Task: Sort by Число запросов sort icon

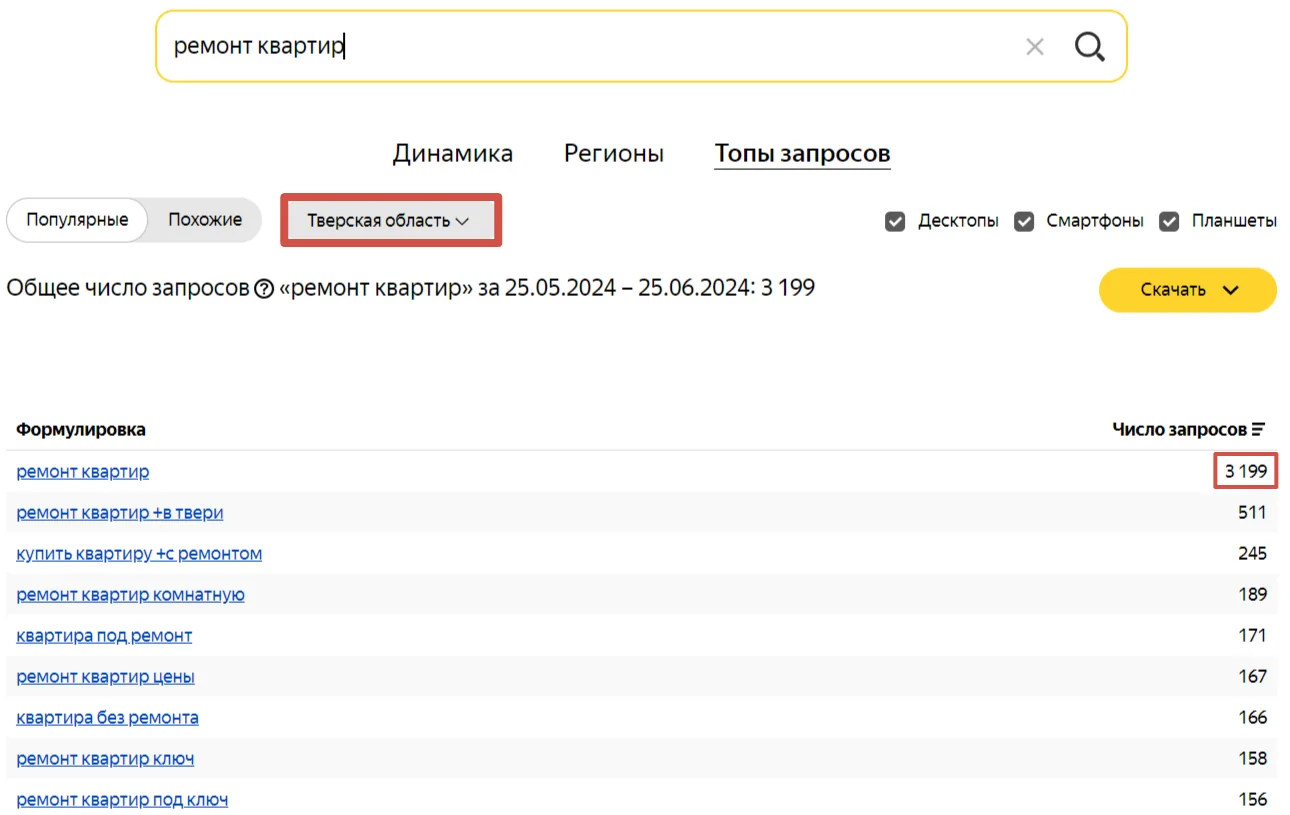Action: coord(1258,430)
